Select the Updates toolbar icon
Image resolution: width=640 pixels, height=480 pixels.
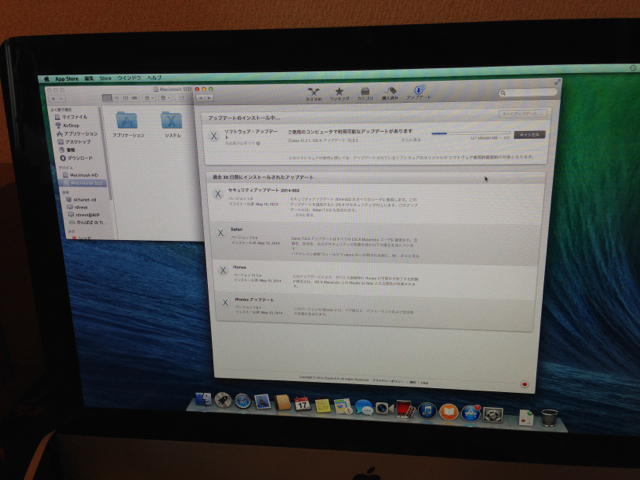point(419,93)
